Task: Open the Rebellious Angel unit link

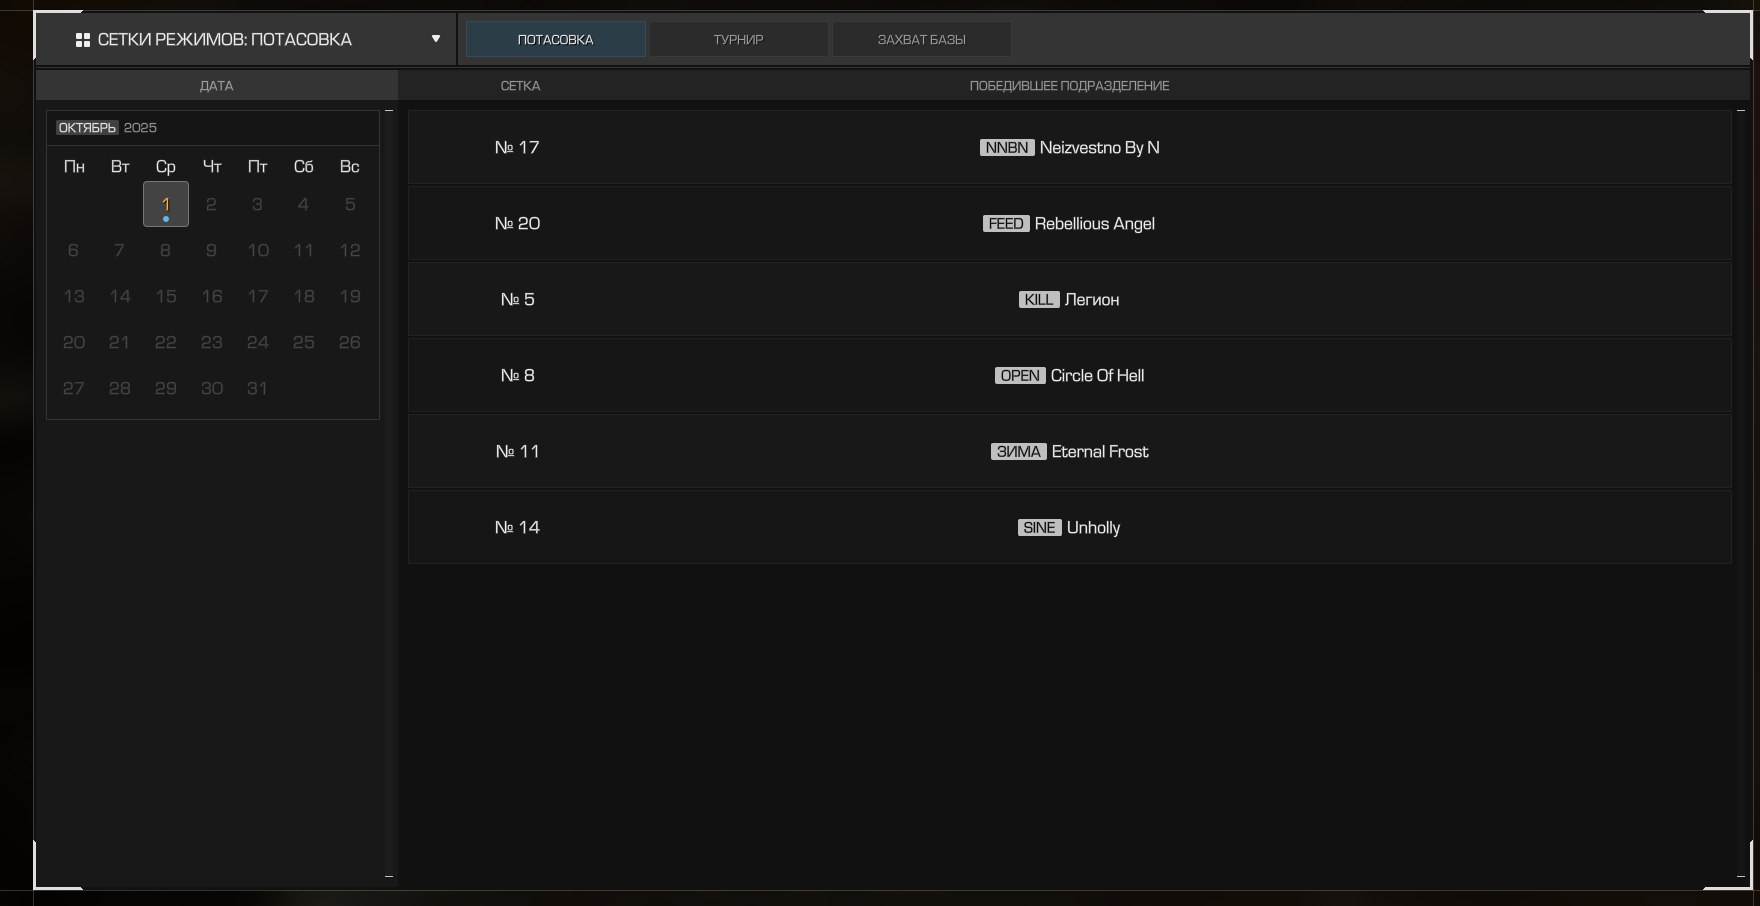Action: (x=1094, y=224)
